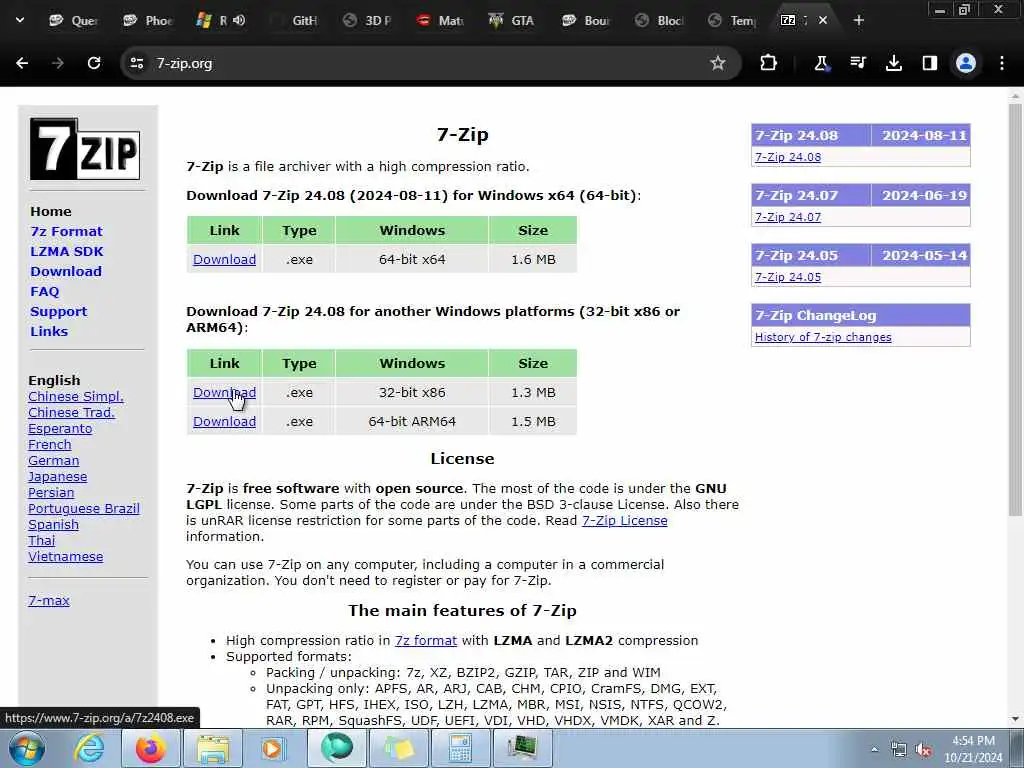1024x768 pixels.
Task: Open the browser extensions puzzle icon
Action: pos(769,63)
